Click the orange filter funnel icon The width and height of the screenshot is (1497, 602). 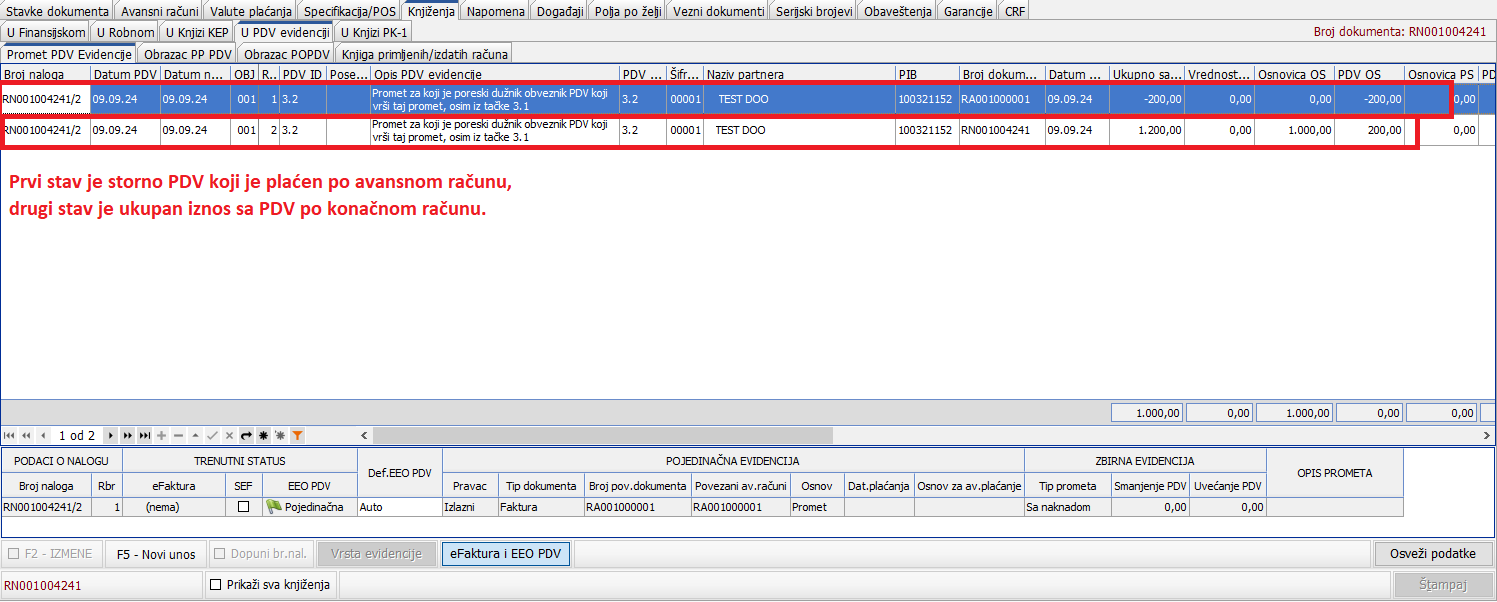[297, 436]
